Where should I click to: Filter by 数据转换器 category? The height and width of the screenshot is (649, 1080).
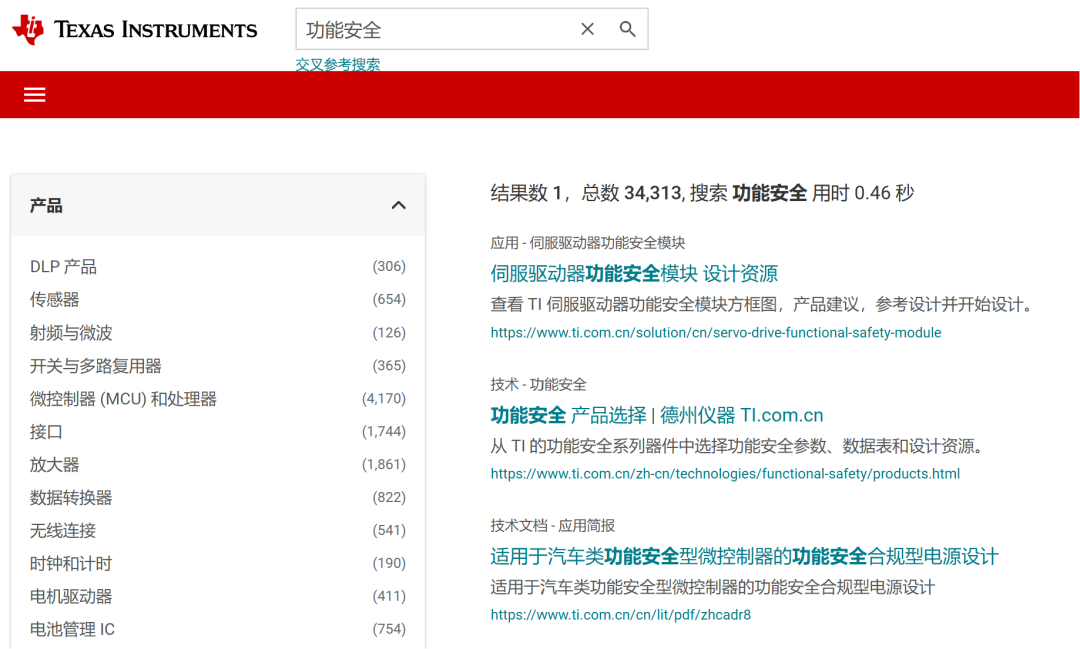[x=71, y=497]
